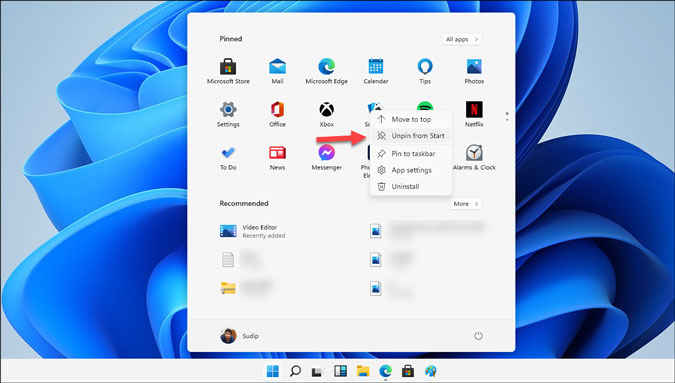Click the power button in Start menu
The height and width of the screenshot is (383, 675).
click(x=478, y=336)
